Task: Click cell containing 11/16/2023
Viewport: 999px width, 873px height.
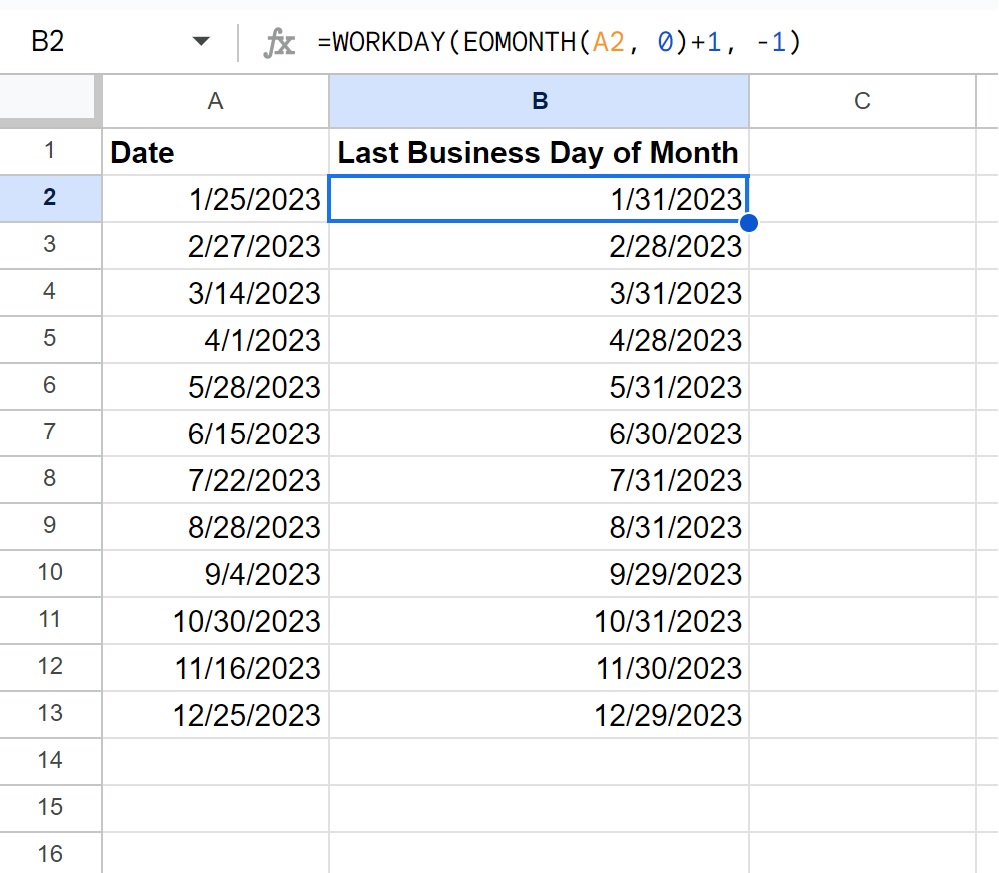Action: click(x=215, y=668)
